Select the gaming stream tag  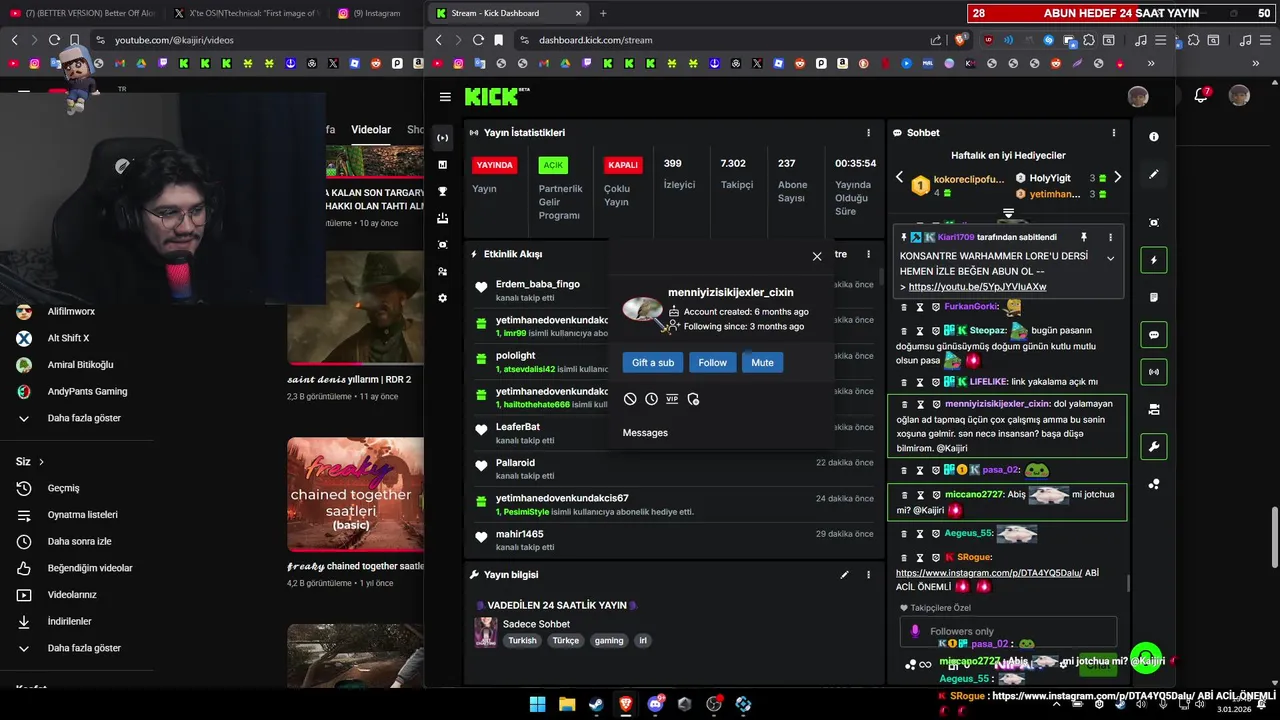tap(609, 641)
